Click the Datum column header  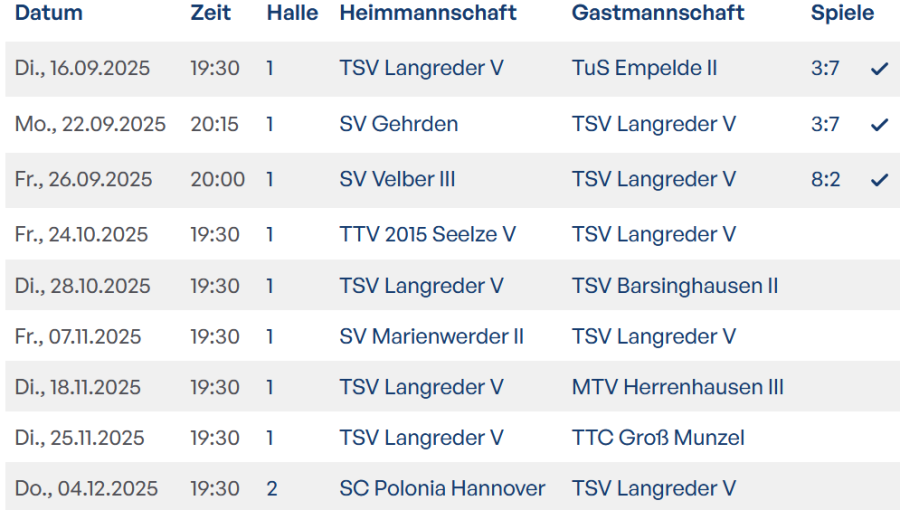49,14
